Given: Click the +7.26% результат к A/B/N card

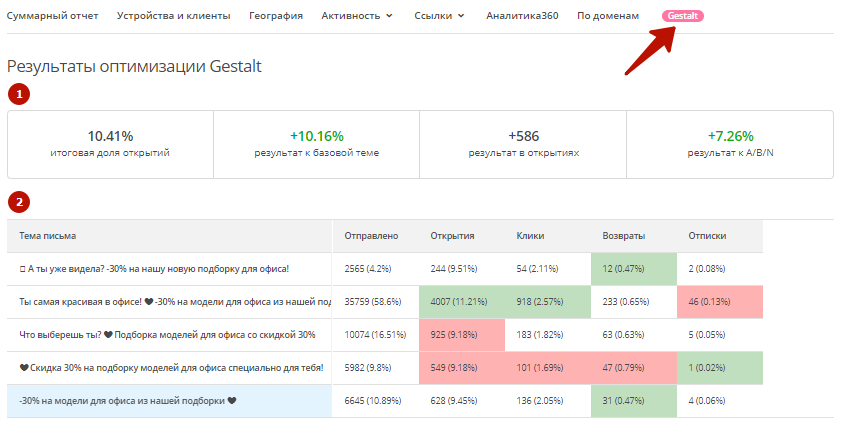Looking at the screenshot, I should [x=730, y=144].
